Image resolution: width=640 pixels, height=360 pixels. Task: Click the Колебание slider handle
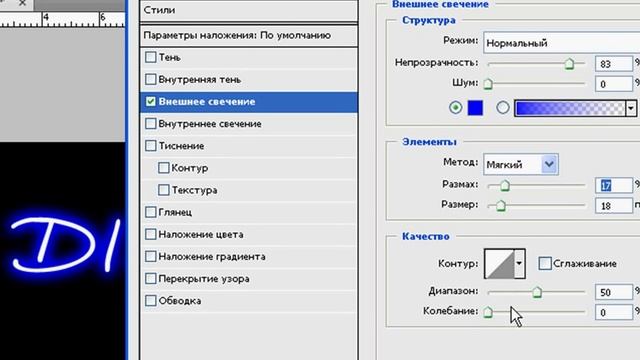click(x=488, y=313)
